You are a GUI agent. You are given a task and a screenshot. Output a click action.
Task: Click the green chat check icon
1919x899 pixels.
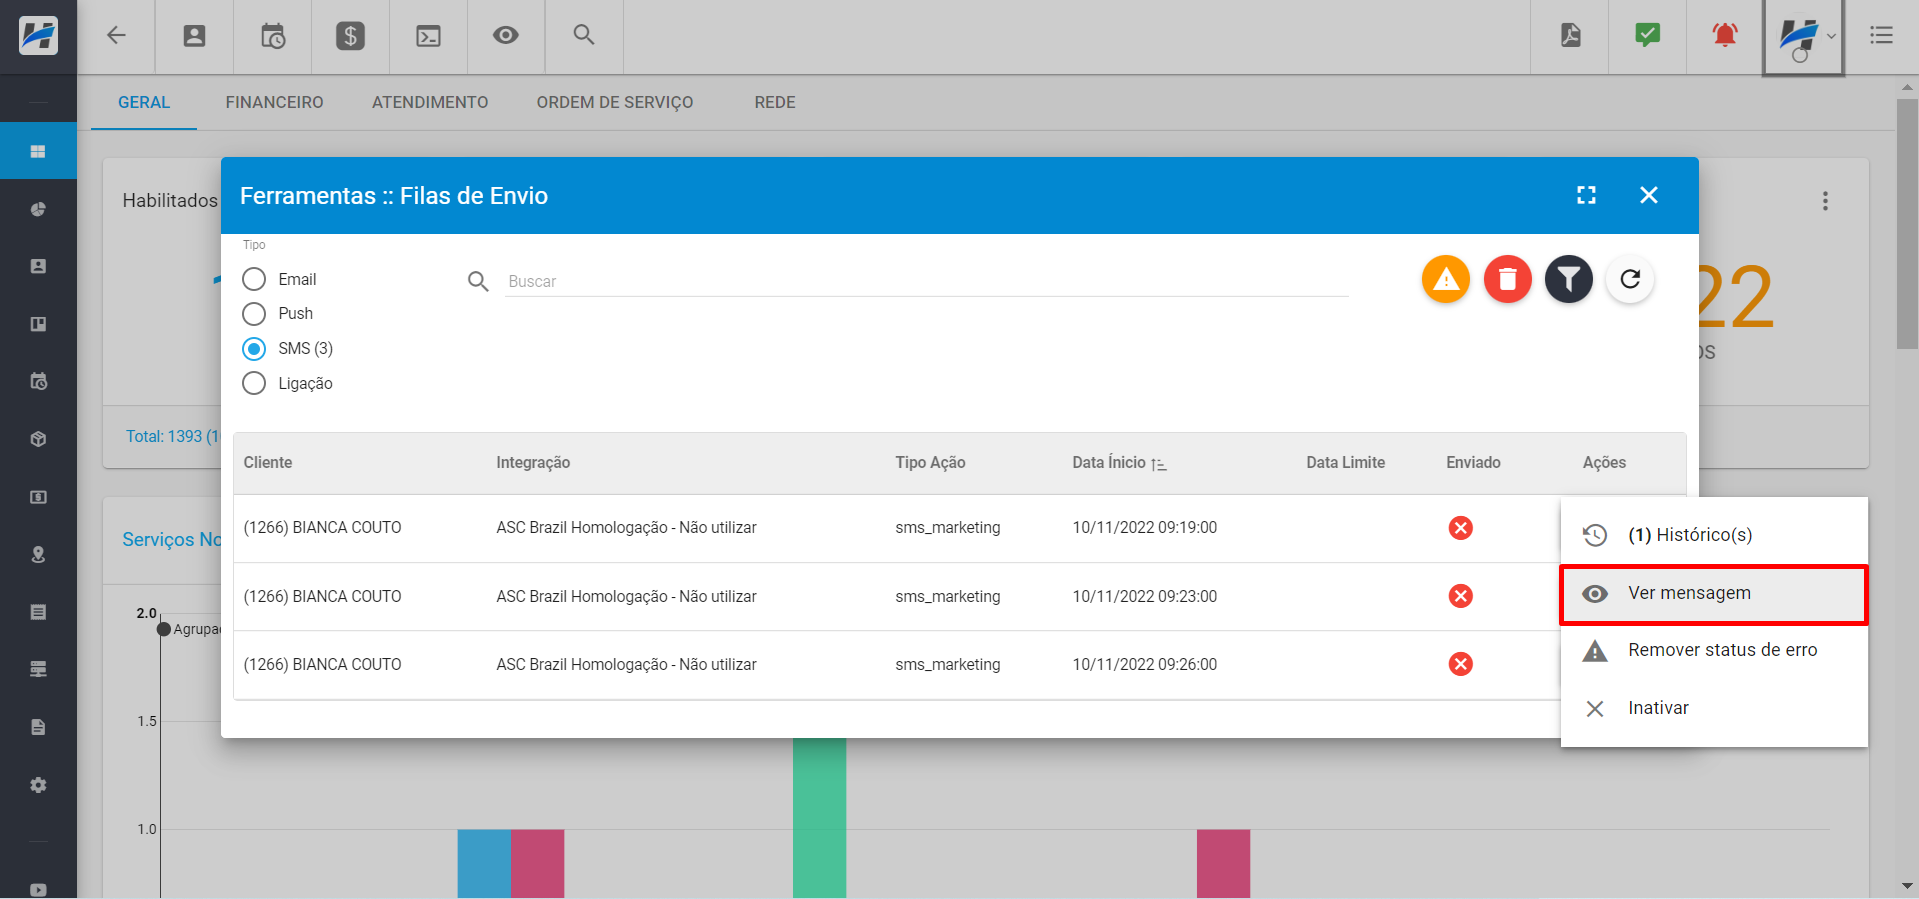pos(1648,35)
